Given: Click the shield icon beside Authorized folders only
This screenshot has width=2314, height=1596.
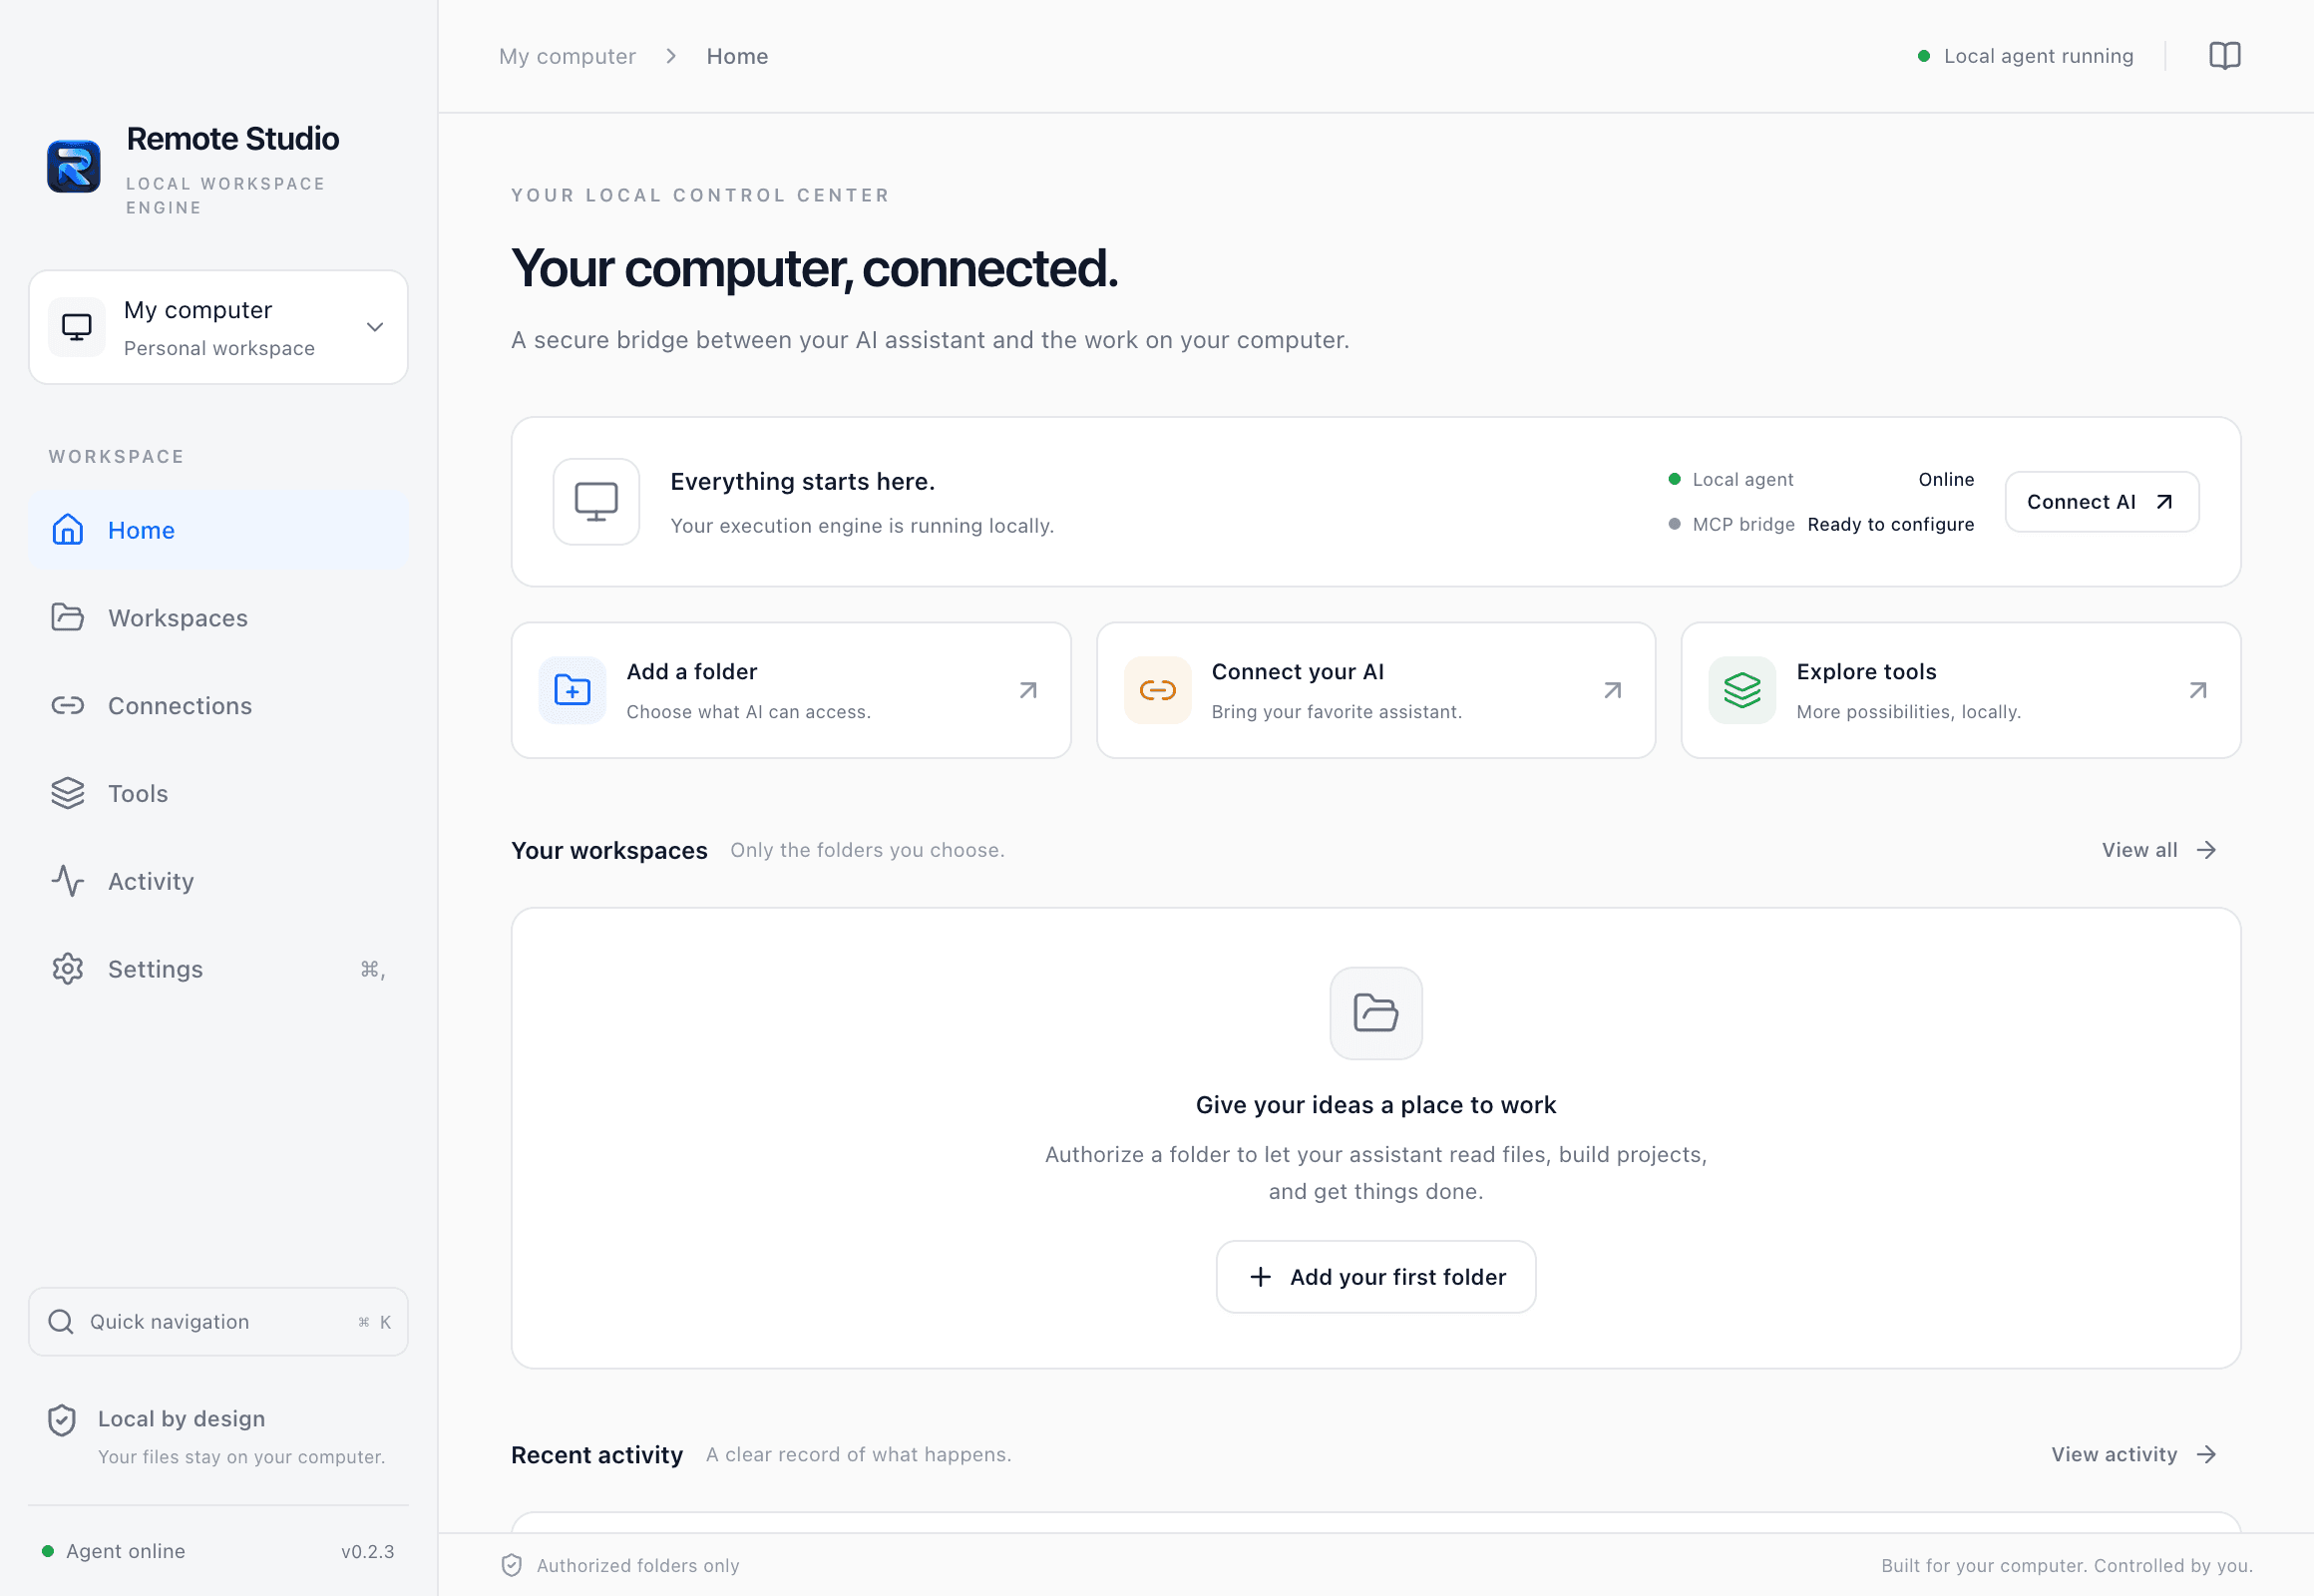Looking at the screenshot, I should [x=512, y=1565].
